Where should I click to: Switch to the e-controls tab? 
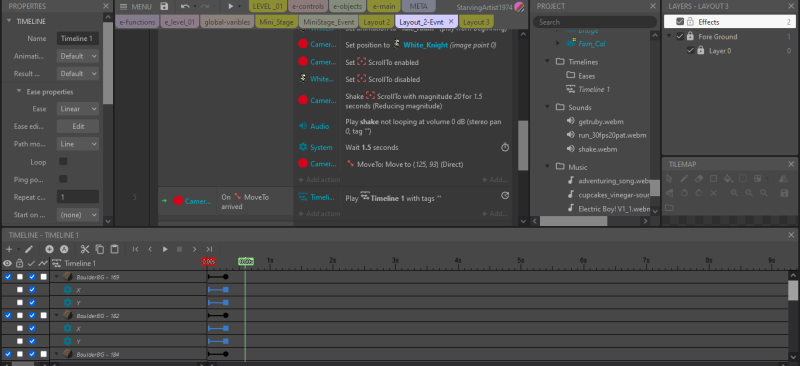[x=307, y=7]
